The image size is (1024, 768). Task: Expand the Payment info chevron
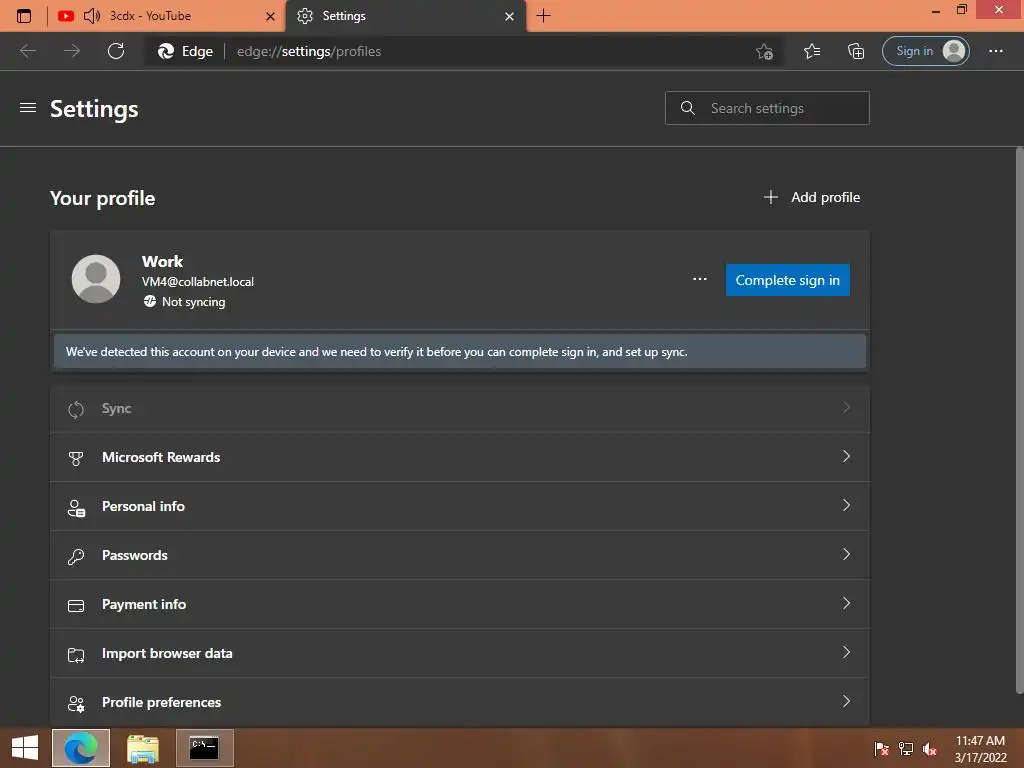[846, 603]
